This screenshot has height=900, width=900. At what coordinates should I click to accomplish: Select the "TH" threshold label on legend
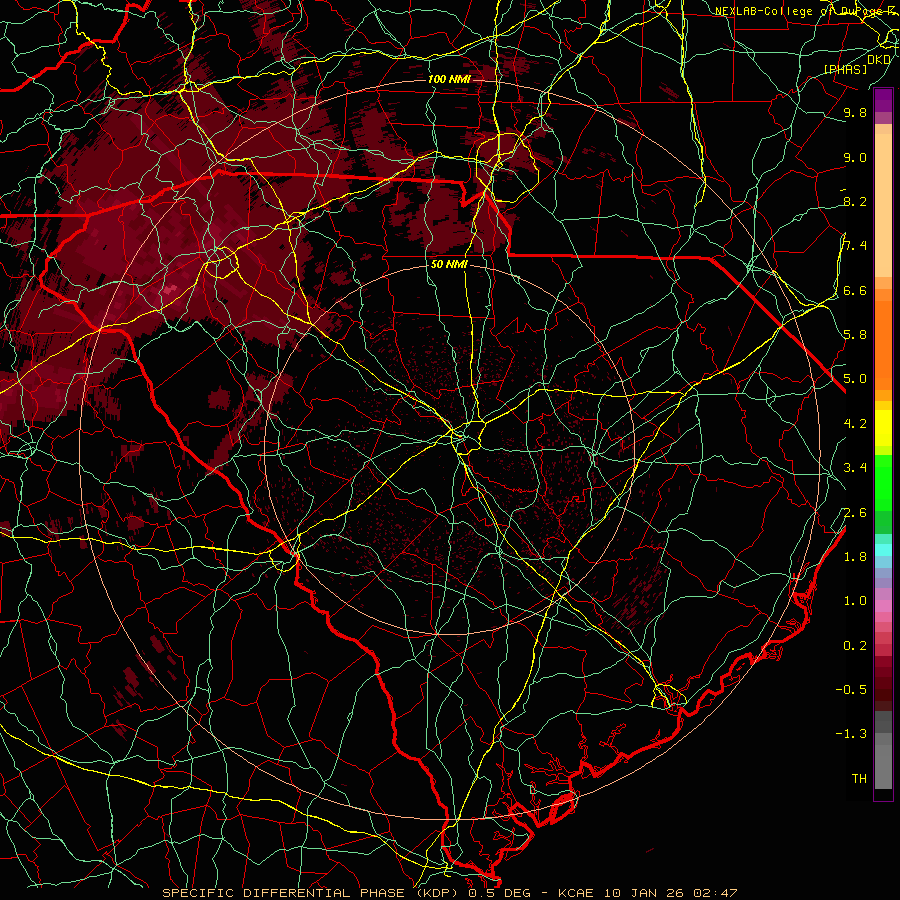pyautogui.click(x=859, y=779)
